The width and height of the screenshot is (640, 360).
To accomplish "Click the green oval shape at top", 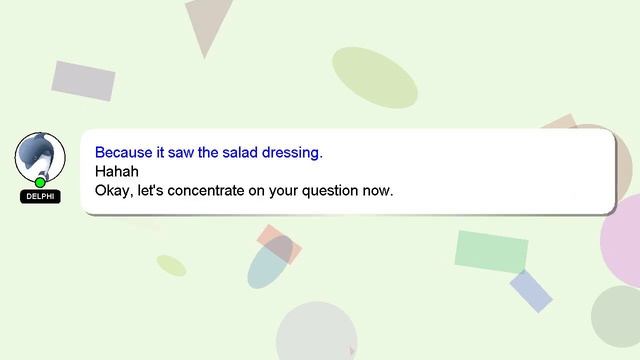I will pos(375,78).
